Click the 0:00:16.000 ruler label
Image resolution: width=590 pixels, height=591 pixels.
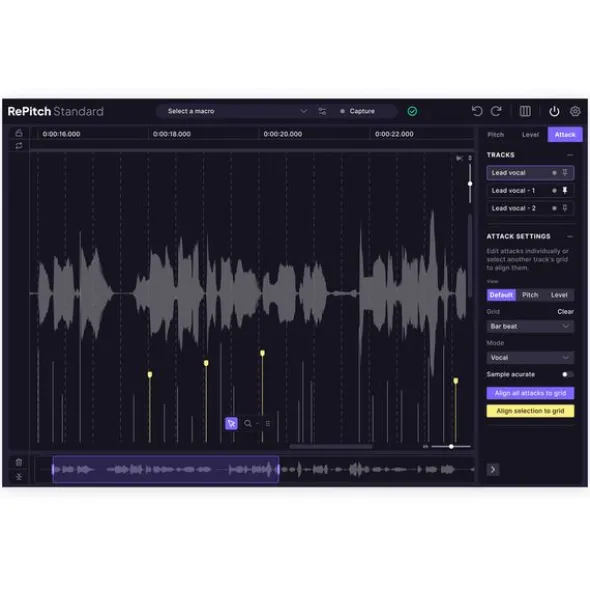tap(61, 134)
